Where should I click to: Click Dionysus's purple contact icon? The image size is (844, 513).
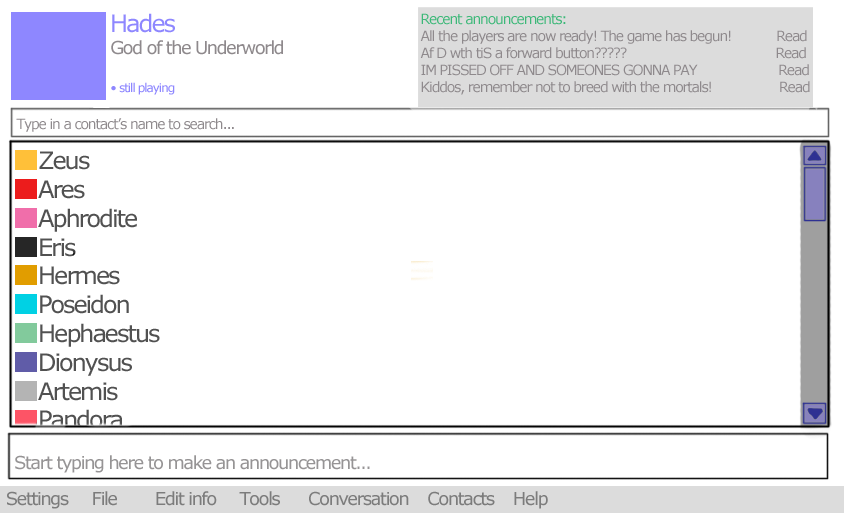pyautogui.click(x=26, y=362)
